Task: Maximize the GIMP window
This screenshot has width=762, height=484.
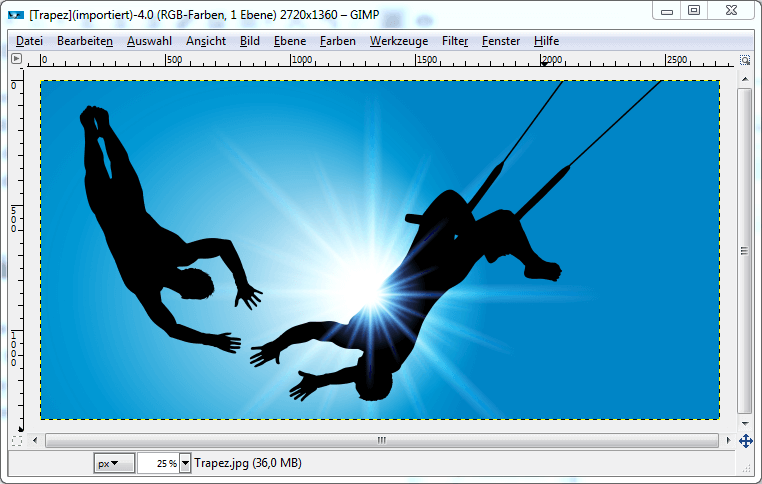Action: (x=694, y=11)
